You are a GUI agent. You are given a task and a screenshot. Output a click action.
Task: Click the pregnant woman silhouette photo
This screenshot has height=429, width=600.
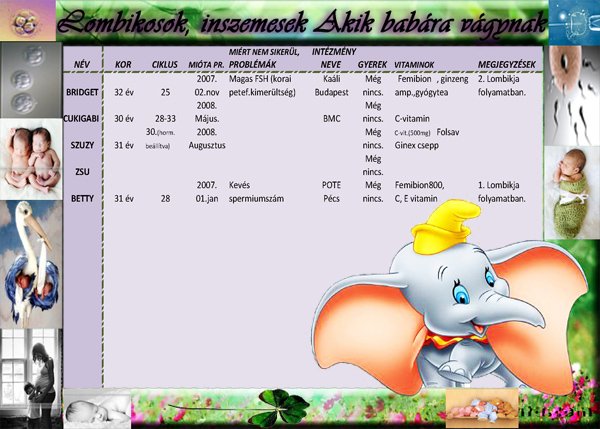pyautogui.click(x=30, y=370)
